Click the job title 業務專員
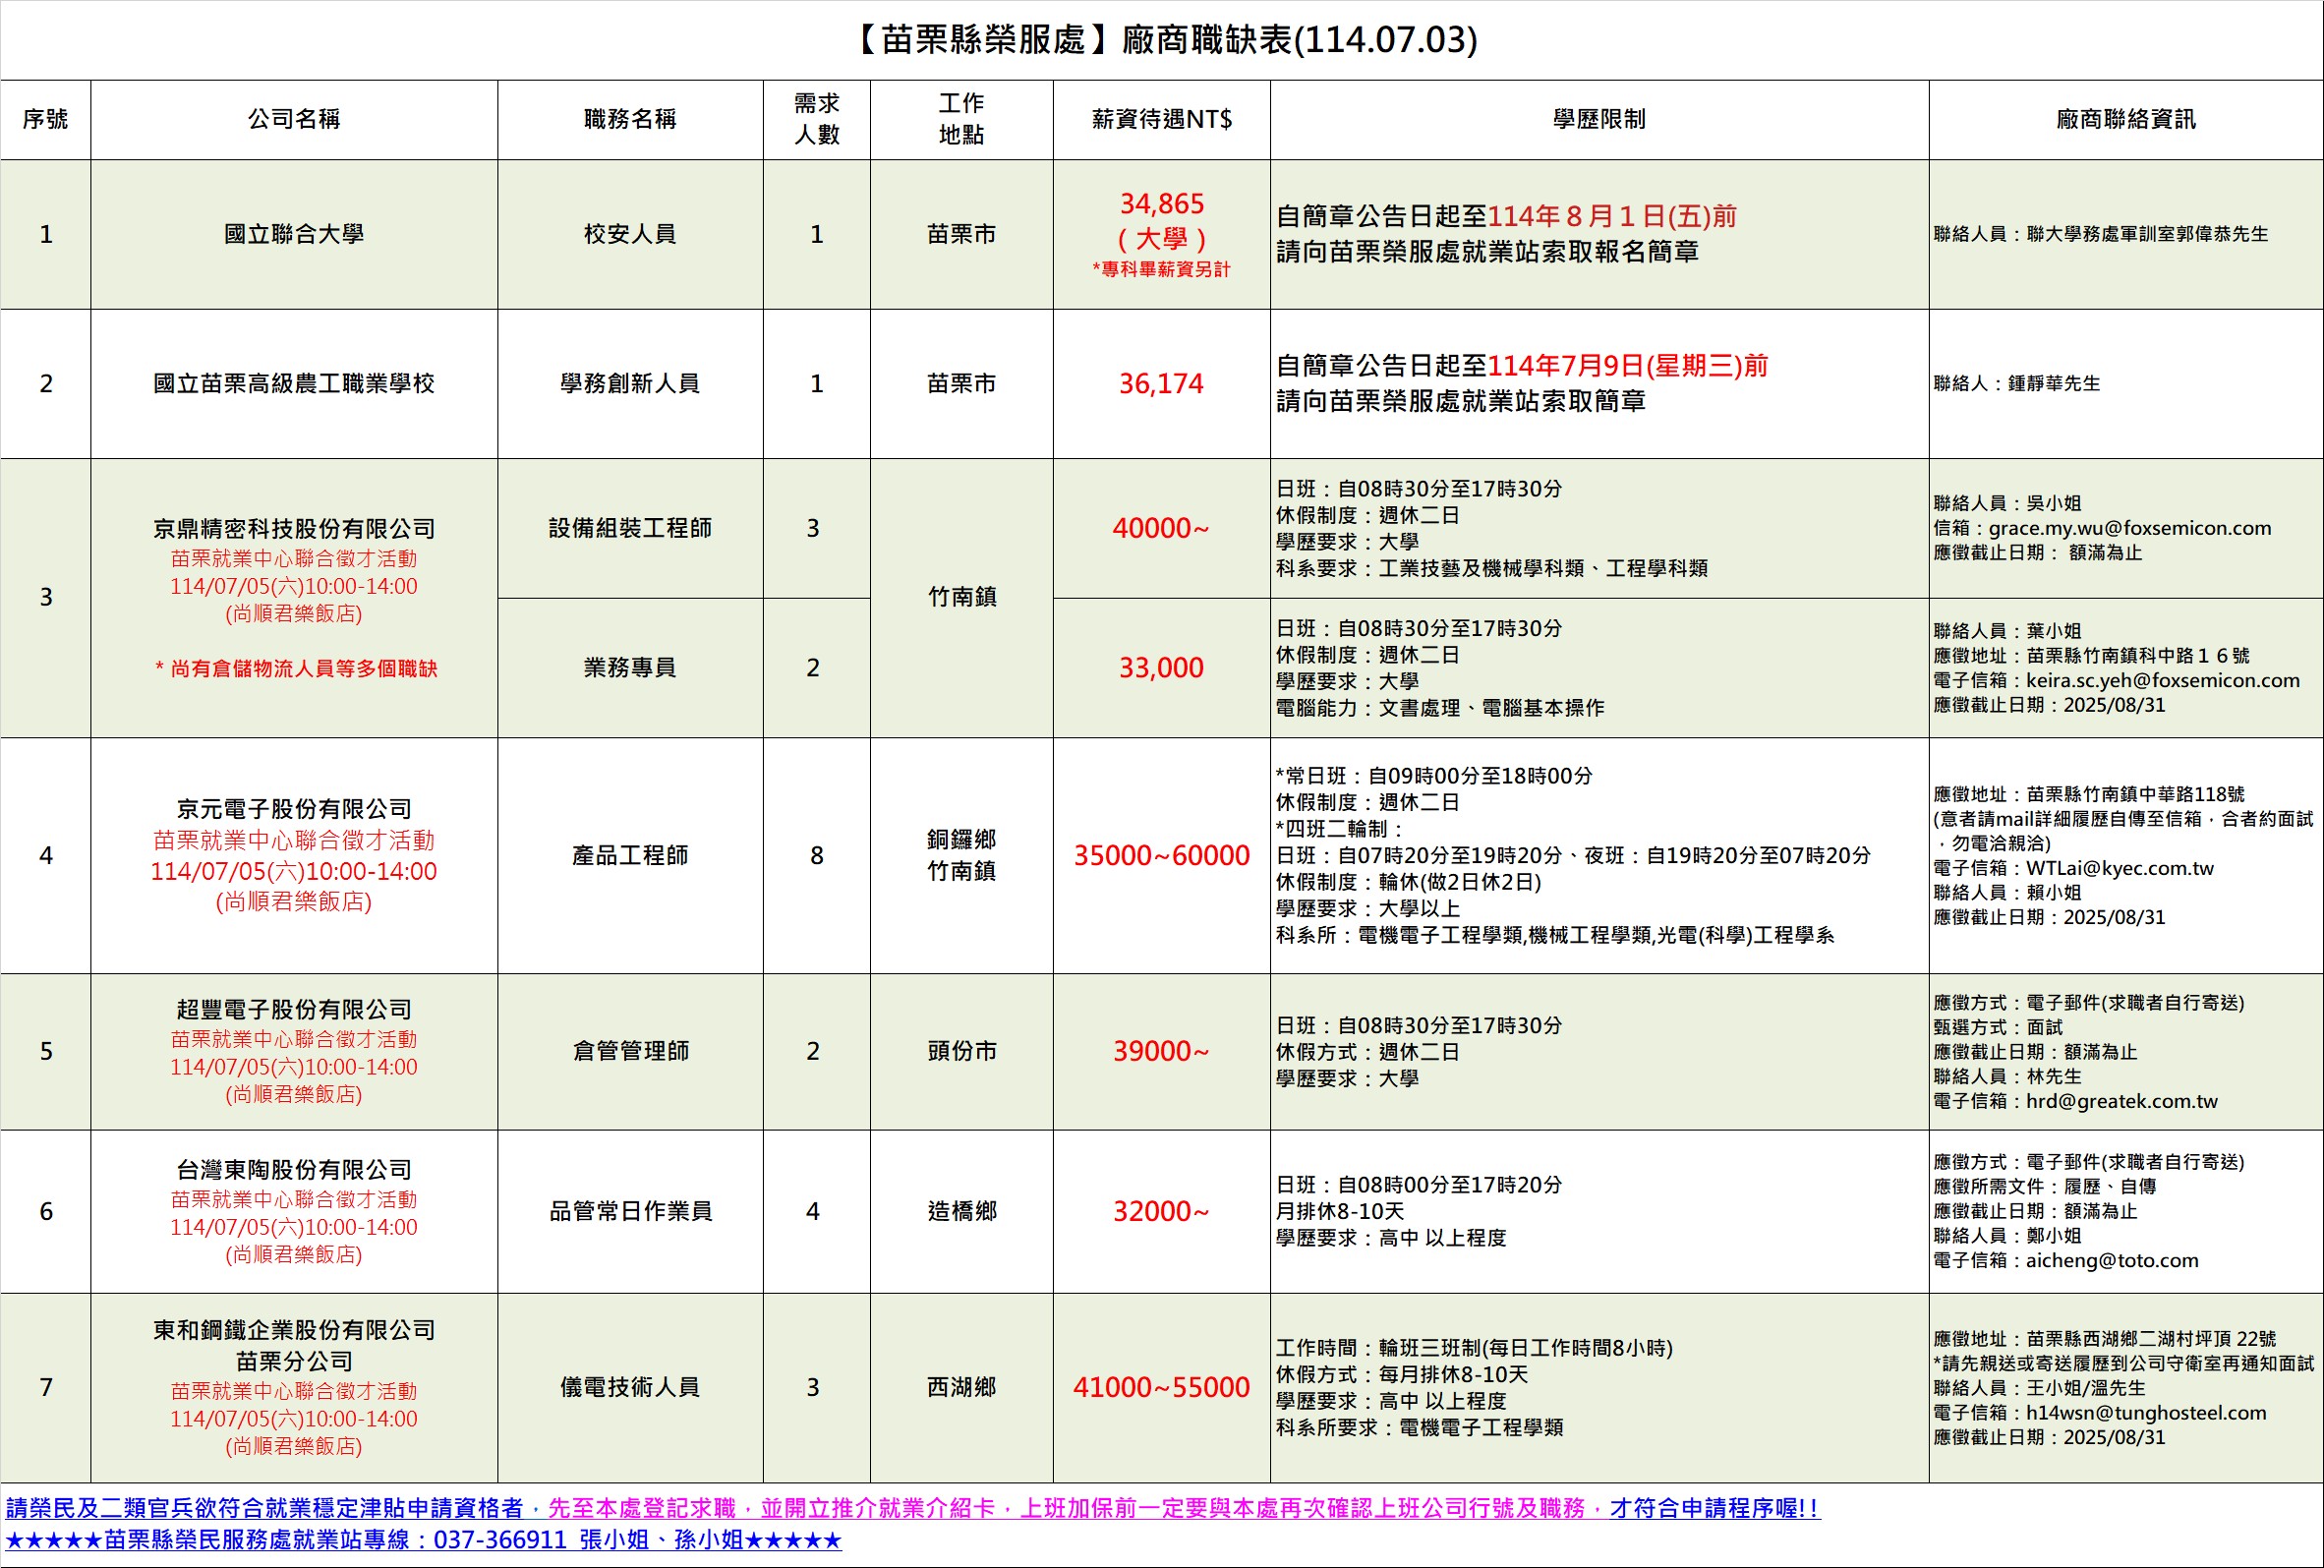Viewport: 2324px width, 1568px height. point(630,668)
